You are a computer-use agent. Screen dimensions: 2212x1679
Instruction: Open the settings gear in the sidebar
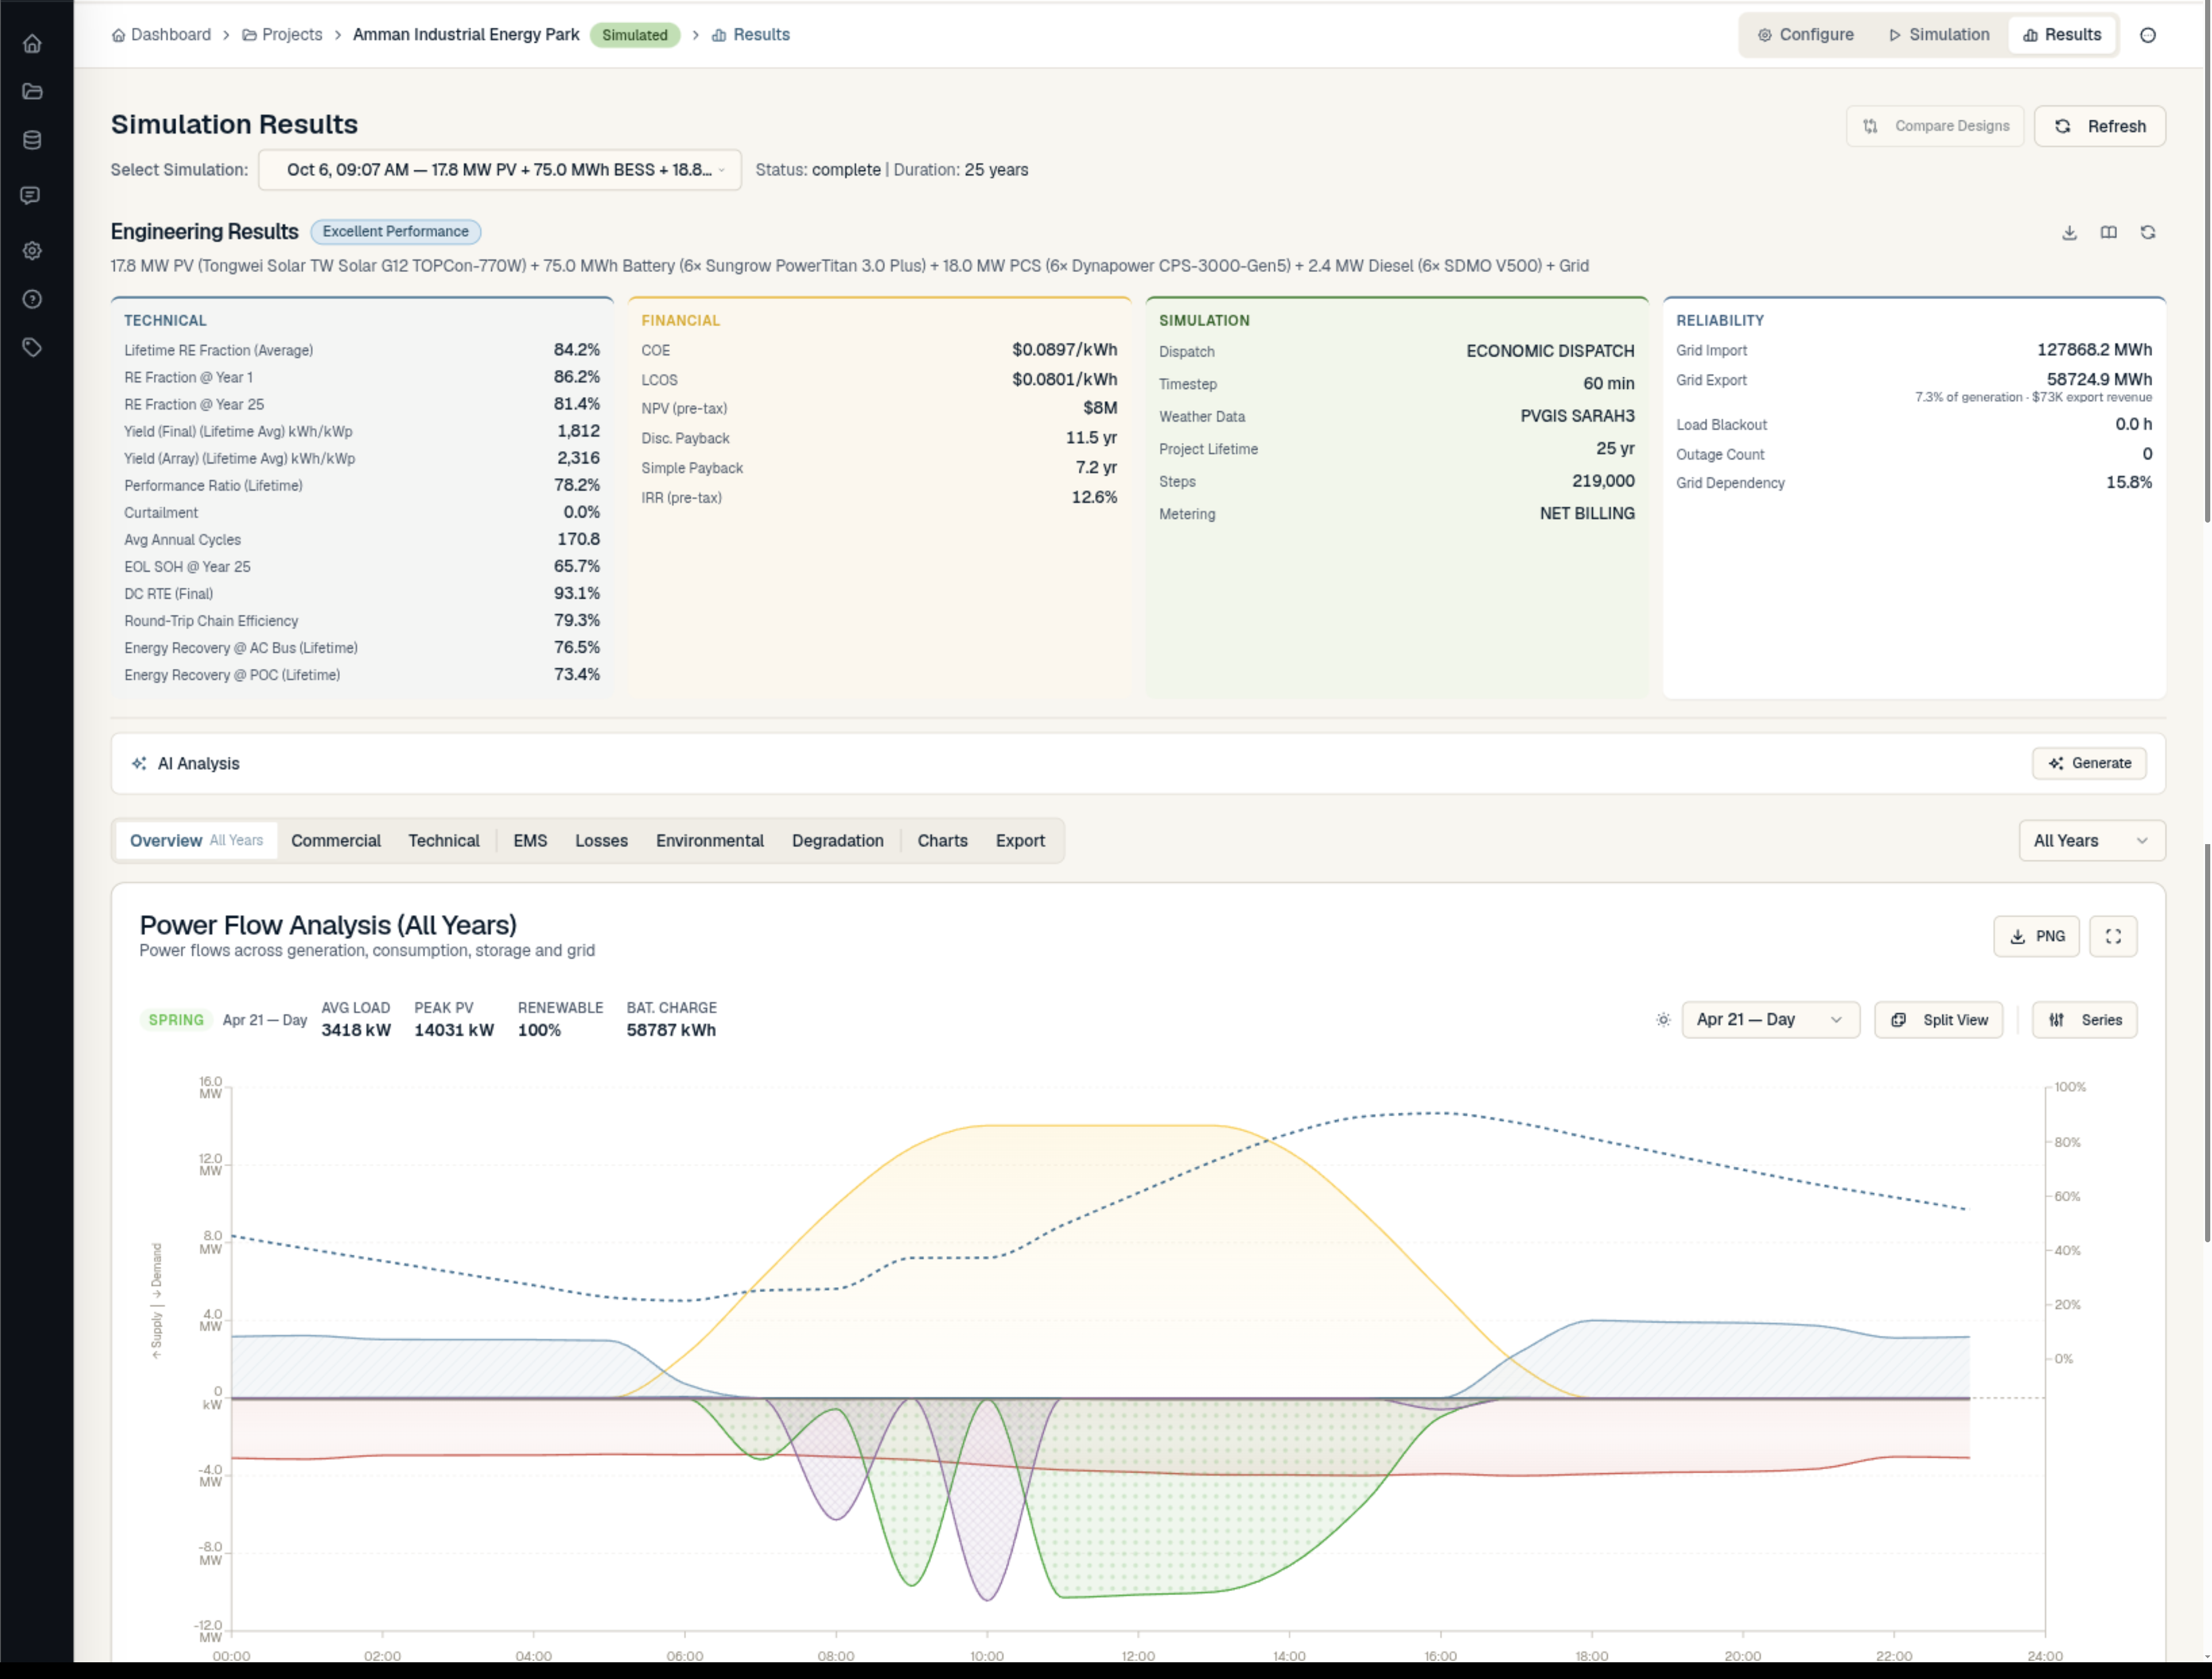point(32,251)
